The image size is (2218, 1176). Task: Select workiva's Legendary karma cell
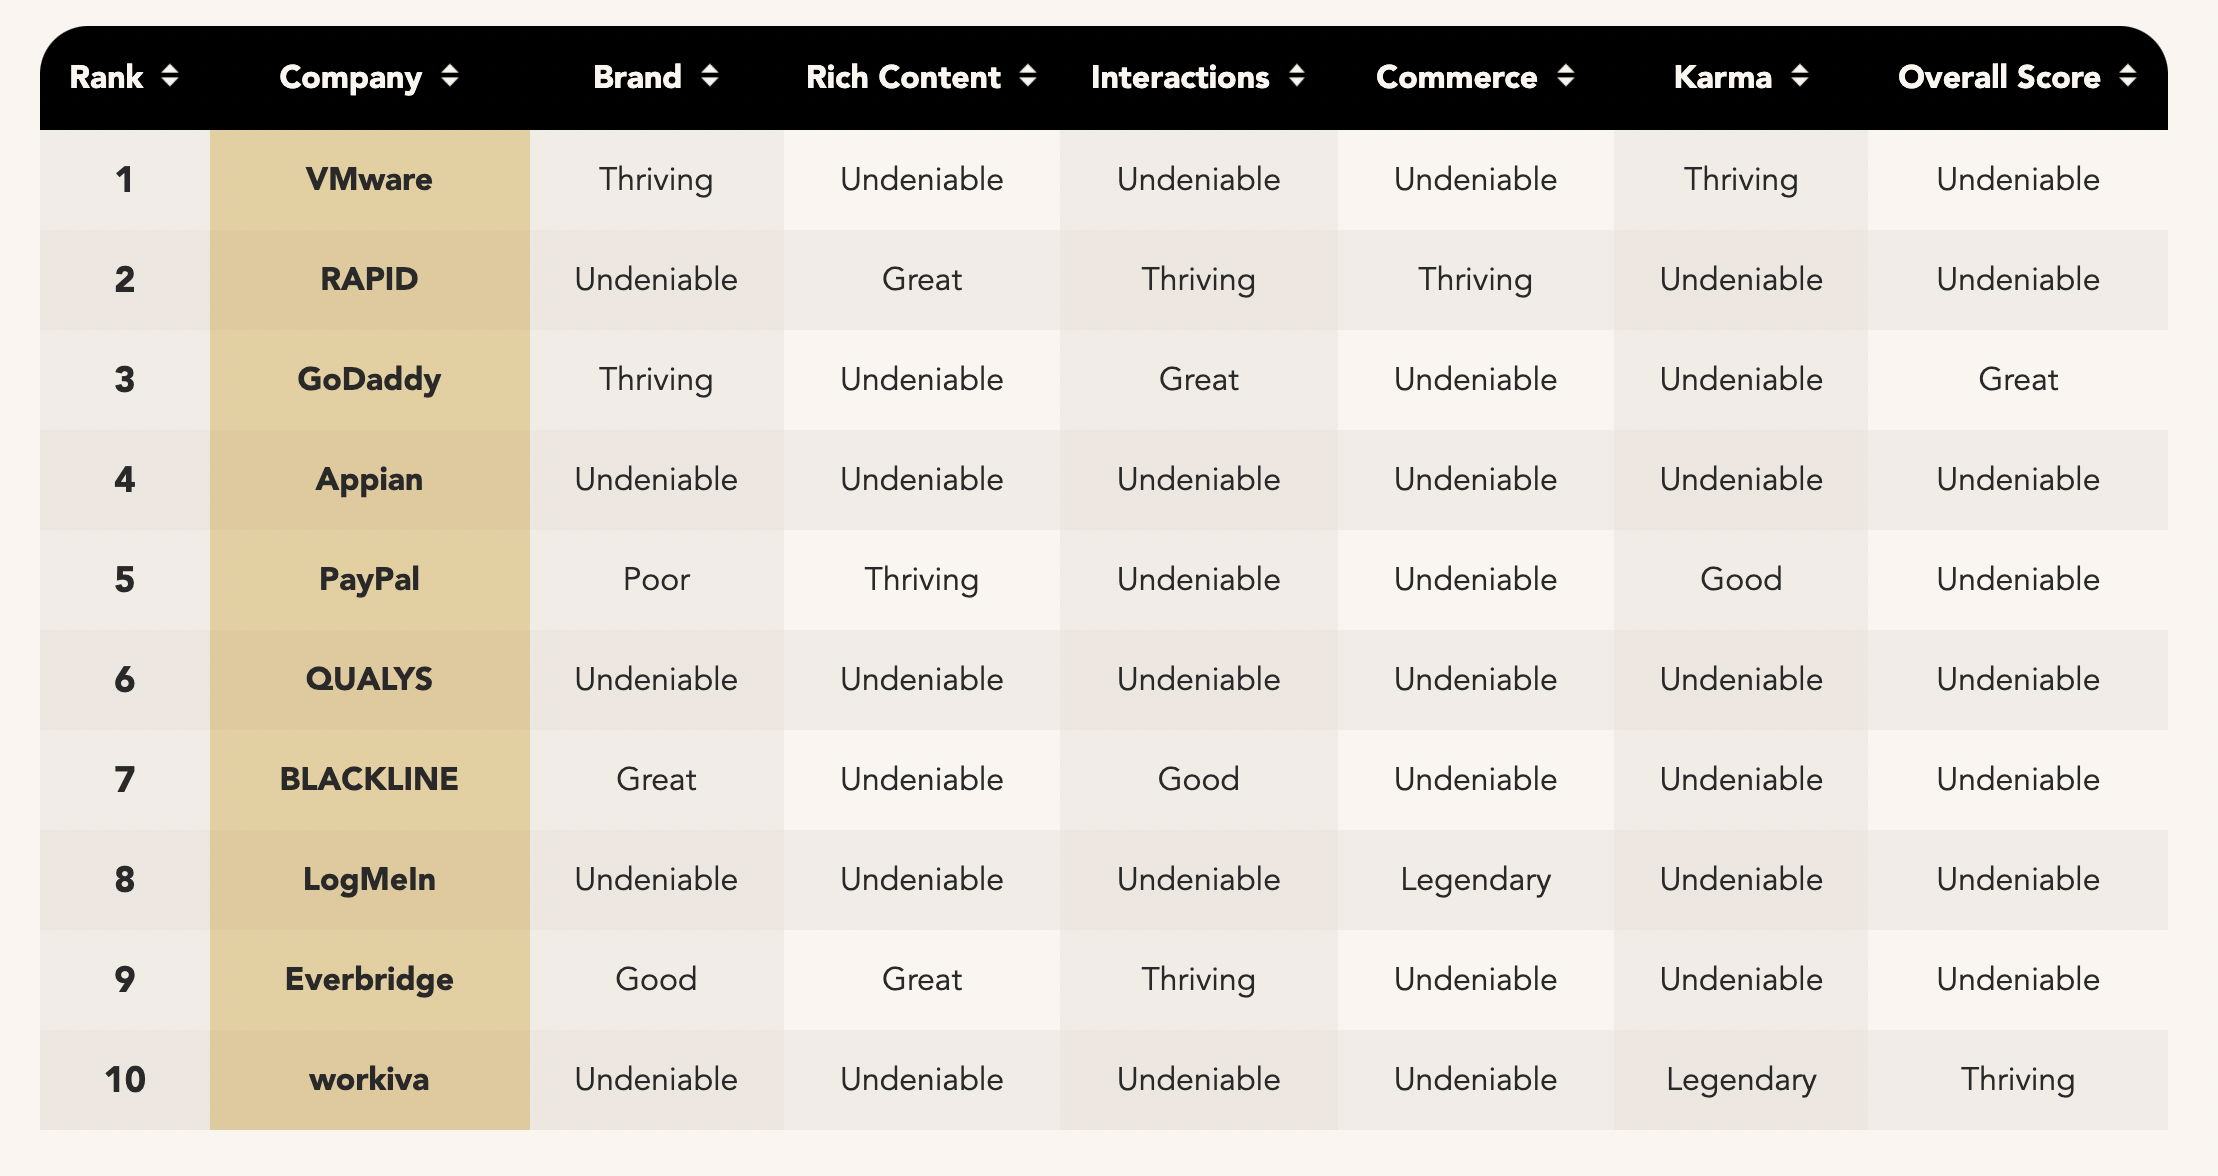tap(1741, 1079)
